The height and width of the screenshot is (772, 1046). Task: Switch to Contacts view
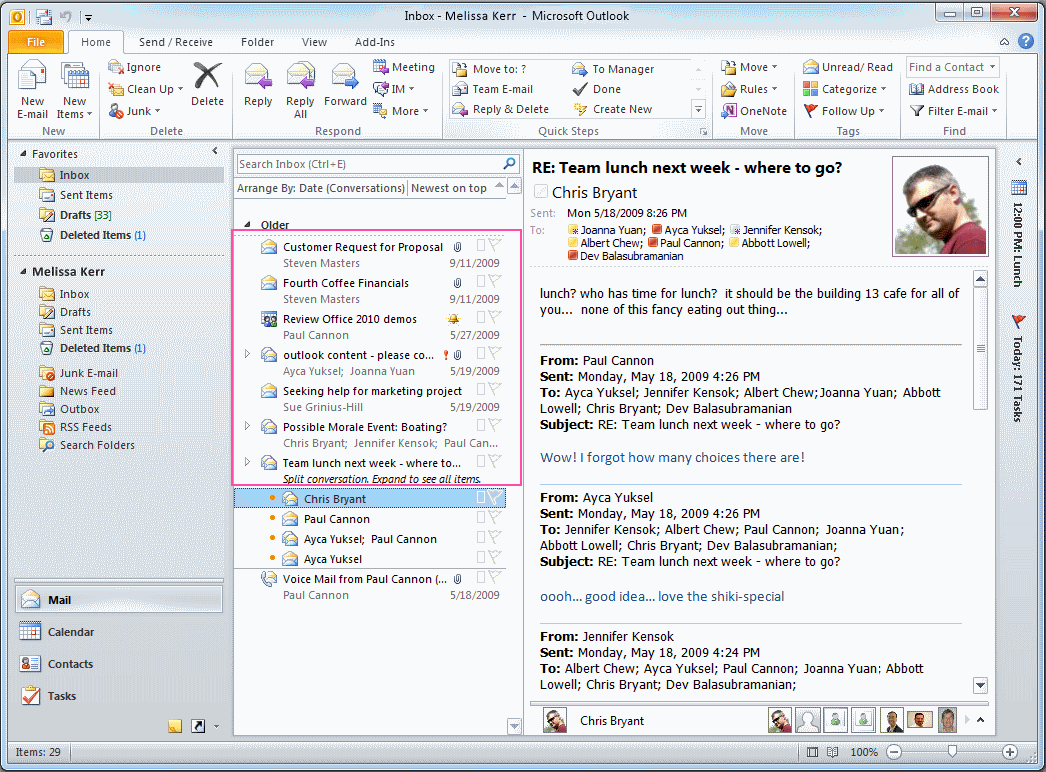tap(70, 664)
